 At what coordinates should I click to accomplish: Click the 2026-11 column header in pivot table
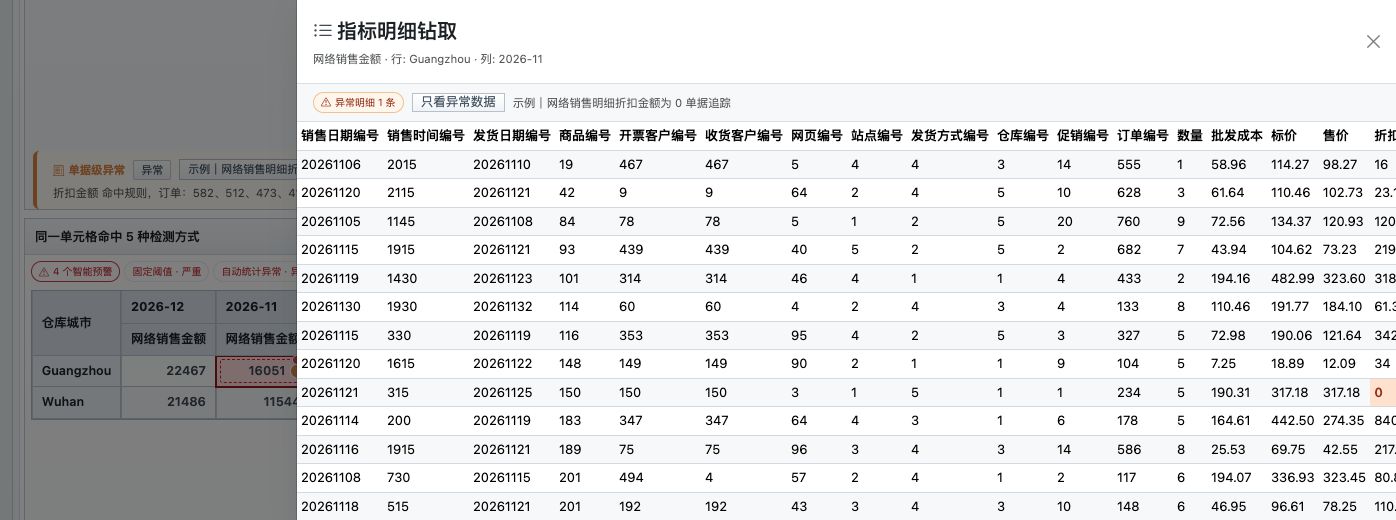(x=256, y=306)
